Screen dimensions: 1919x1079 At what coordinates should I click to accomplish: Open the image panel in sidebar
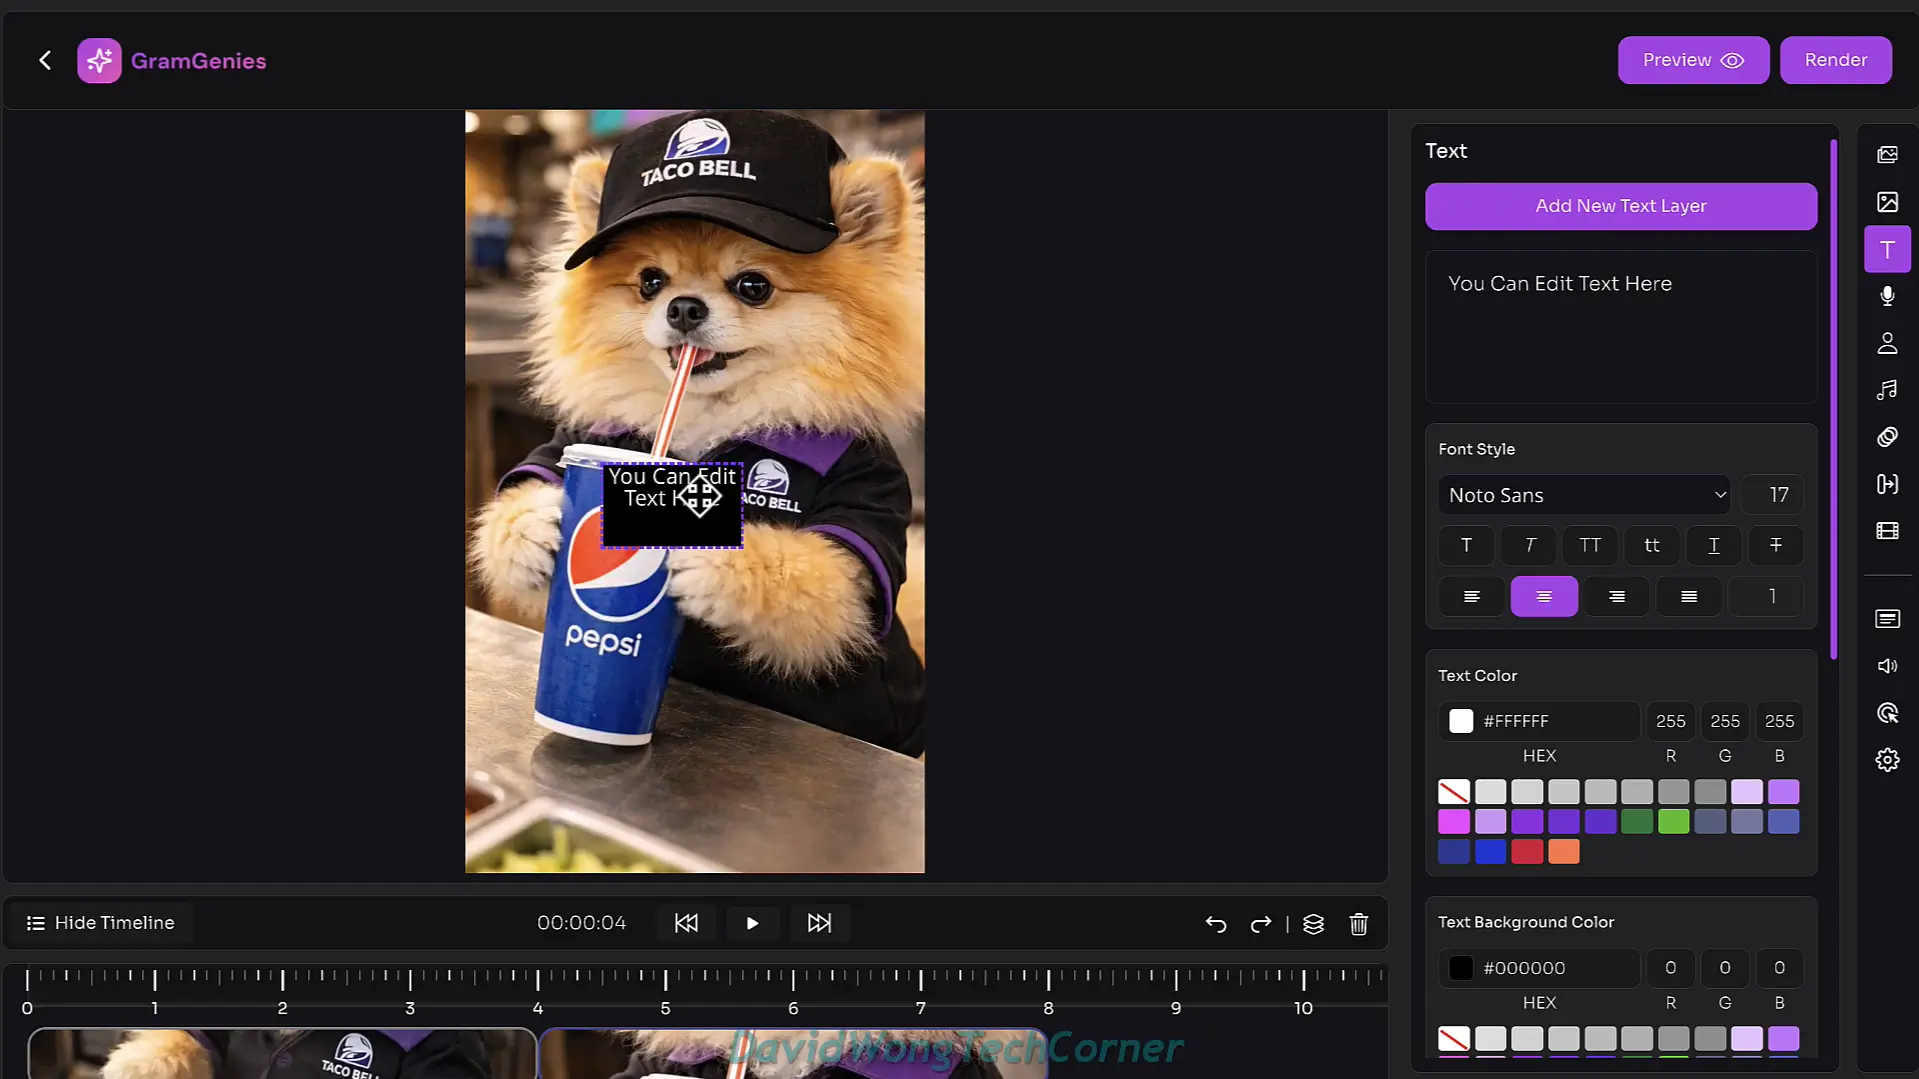point(1887,203)
